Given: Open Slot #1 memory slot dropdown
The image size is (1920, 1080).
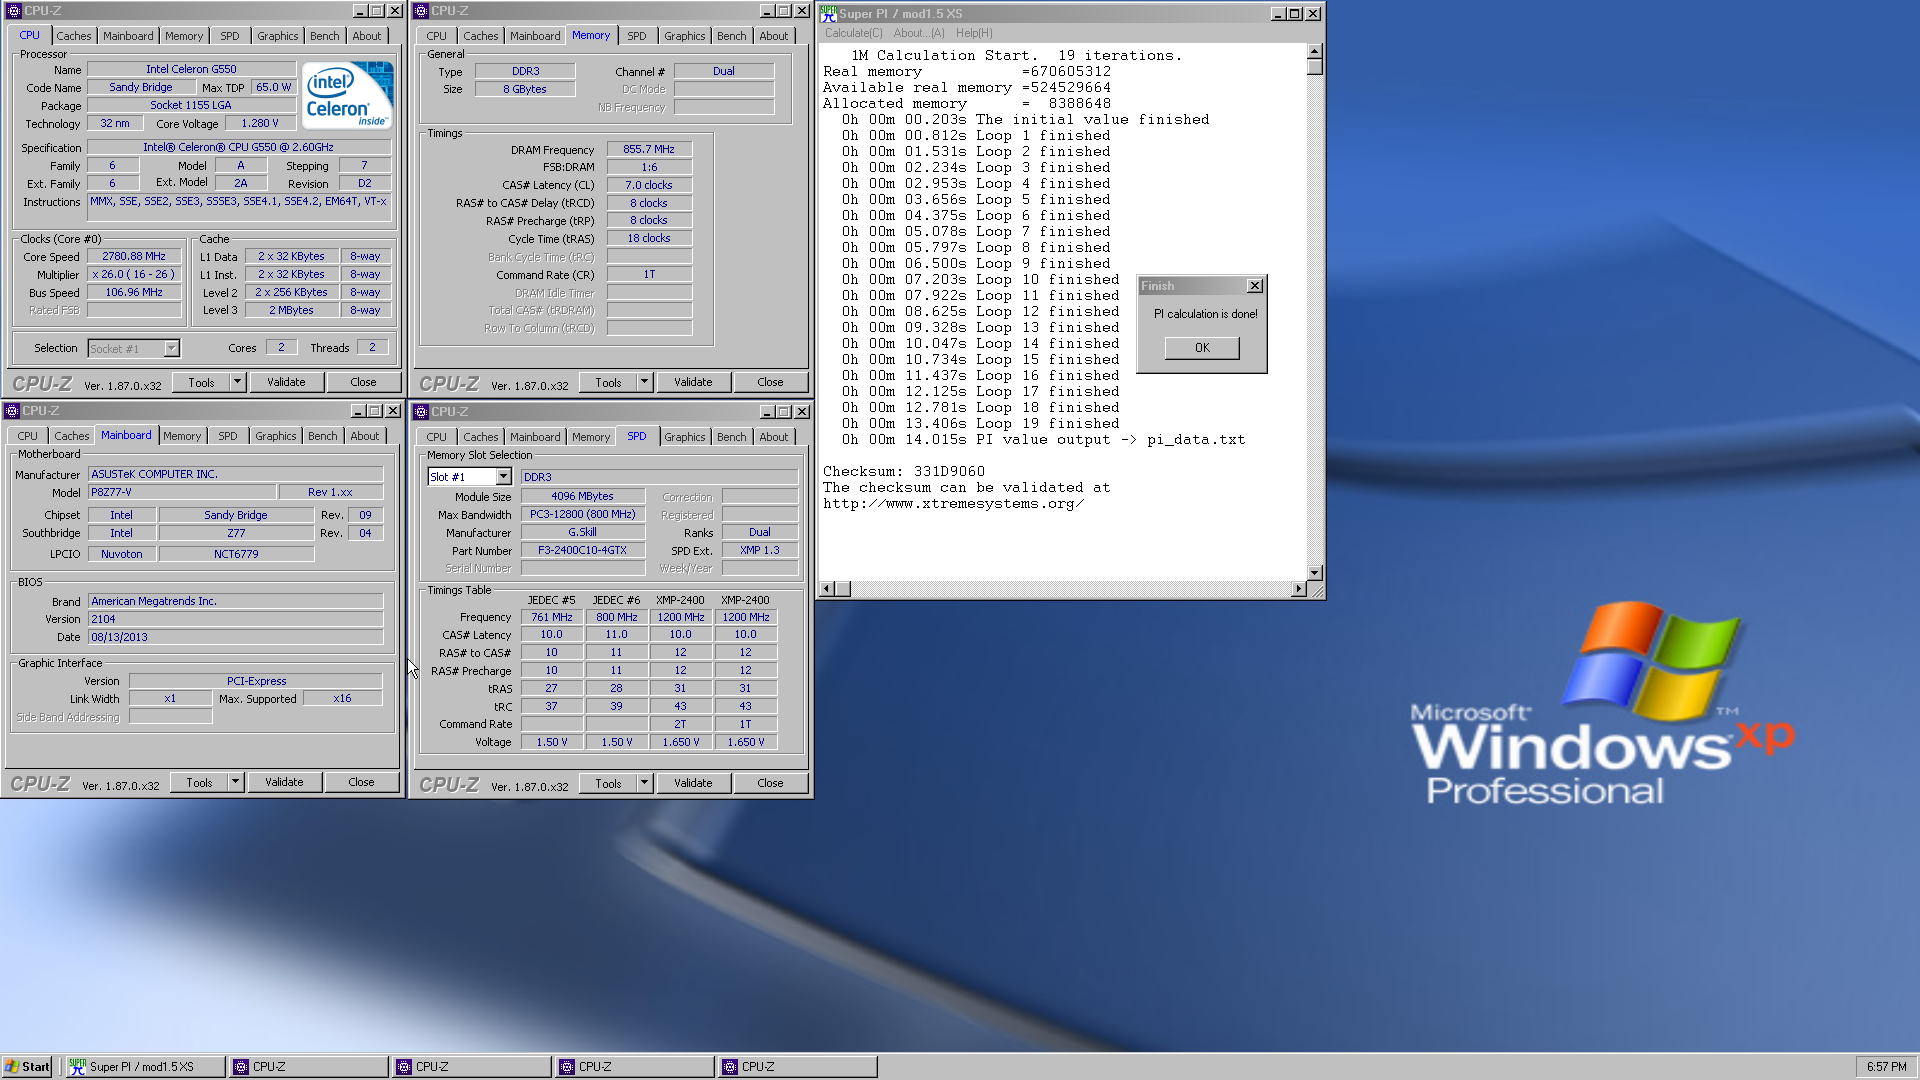Looking at the screenshot, I should pyautogui.click(x=503, y=477).
